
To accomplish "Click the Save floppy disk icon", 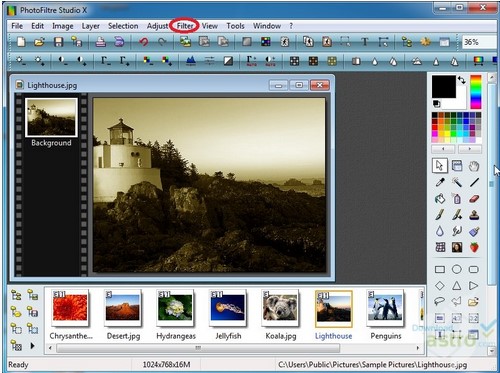I will [59, 42].
